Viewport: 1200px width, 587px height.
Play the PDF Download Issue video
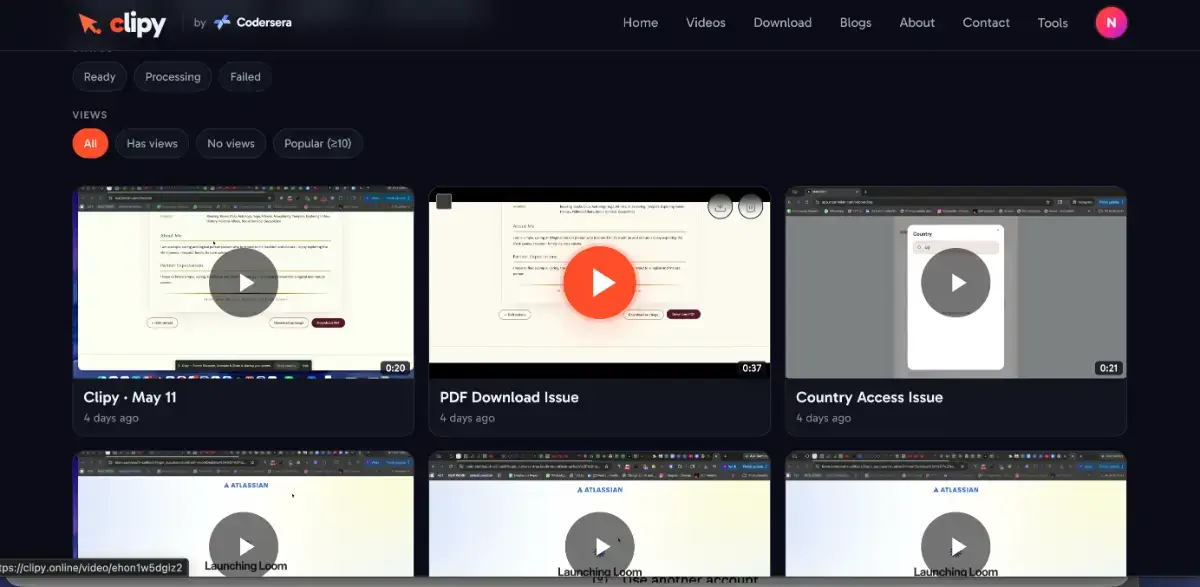[599, 283]
